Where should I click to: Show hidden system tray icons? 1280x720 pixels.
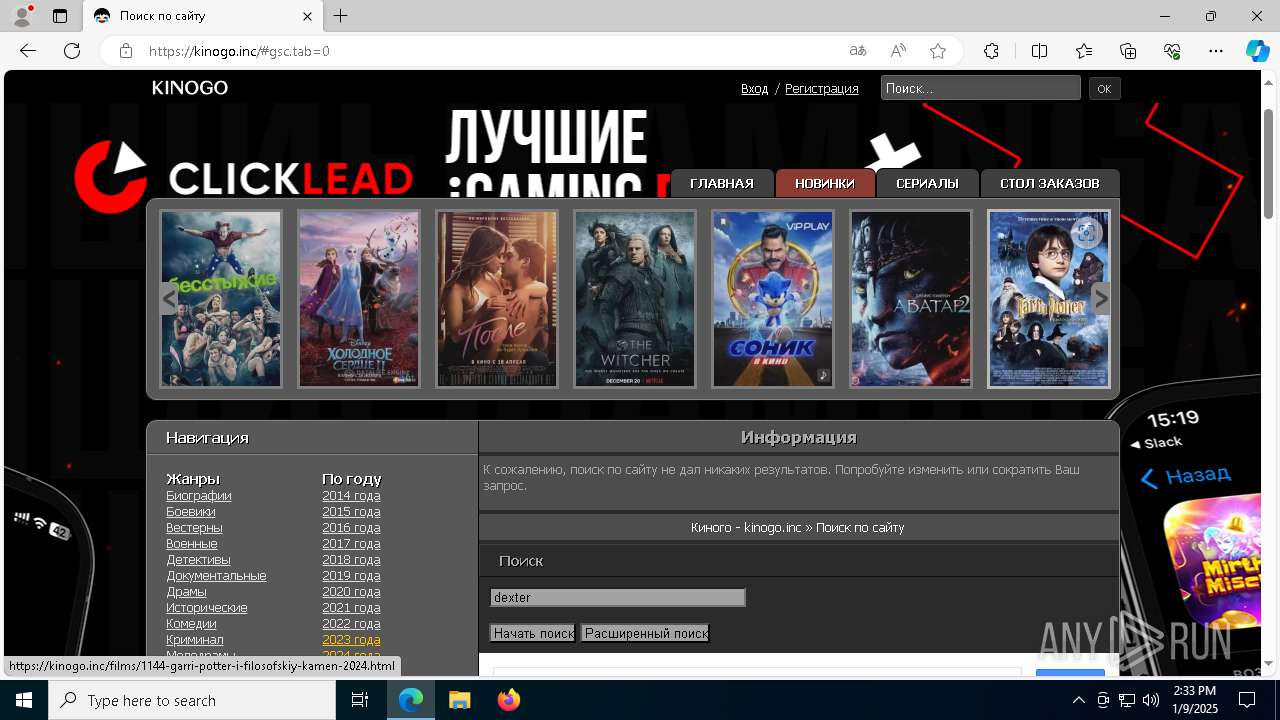1078,700
